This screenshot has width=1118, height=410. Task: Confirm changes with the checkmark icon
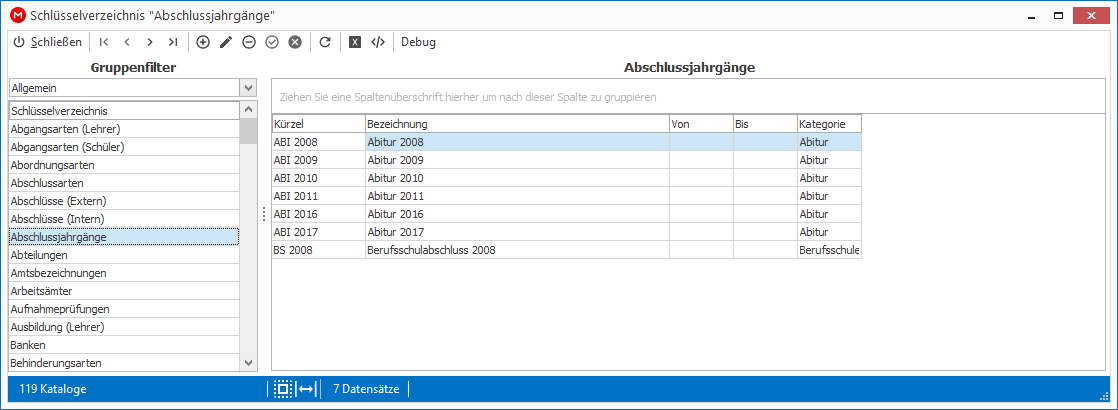pyautogui.click(x=272, y=42)
